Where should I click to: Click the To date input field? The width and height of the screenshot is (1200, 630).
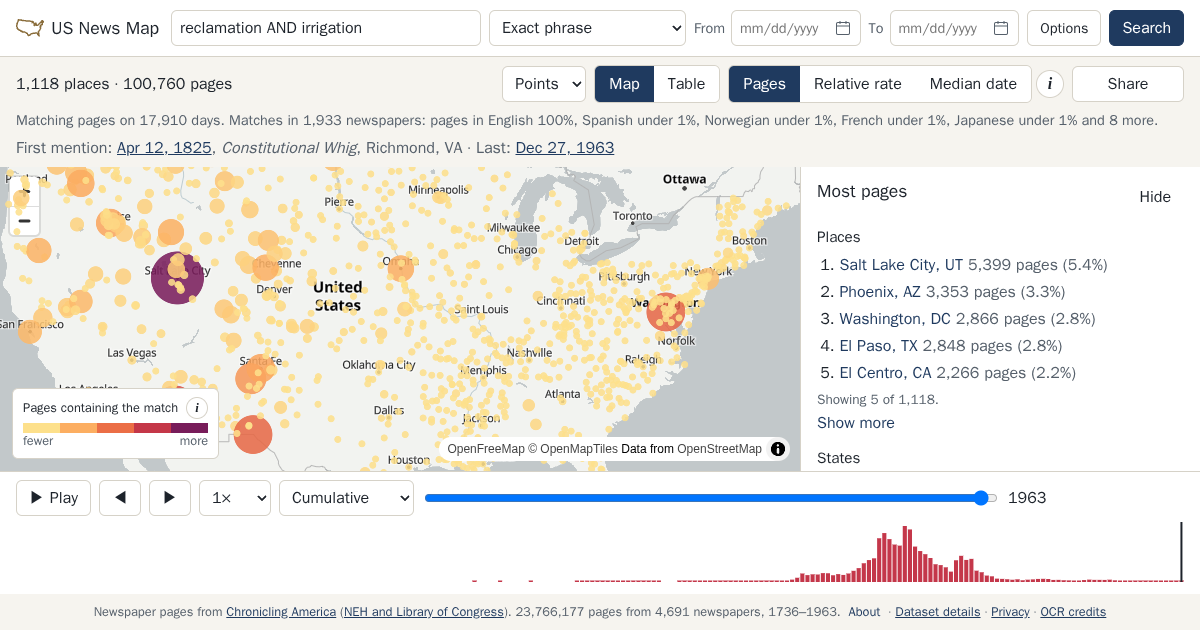click(x=954, y=28)
